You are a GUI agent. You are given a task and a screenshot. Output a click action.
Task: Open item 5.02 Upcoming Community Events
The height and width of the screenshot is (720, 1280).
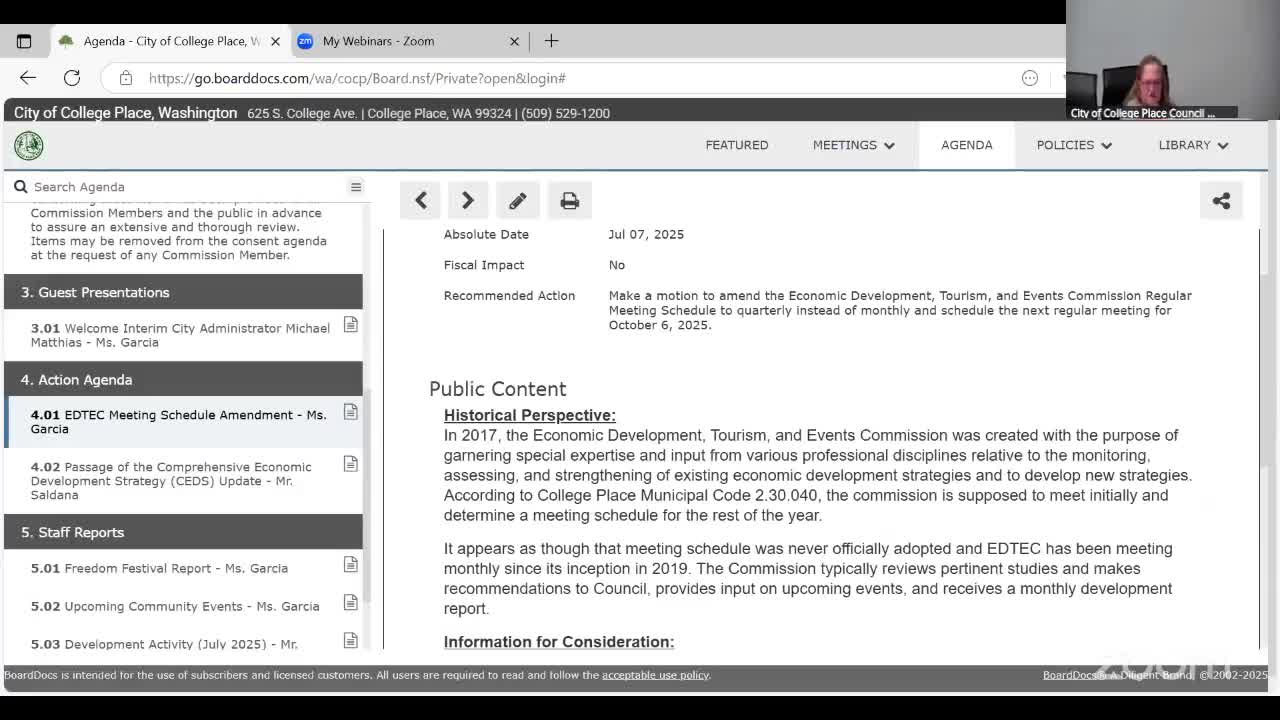tap(175, 606)
